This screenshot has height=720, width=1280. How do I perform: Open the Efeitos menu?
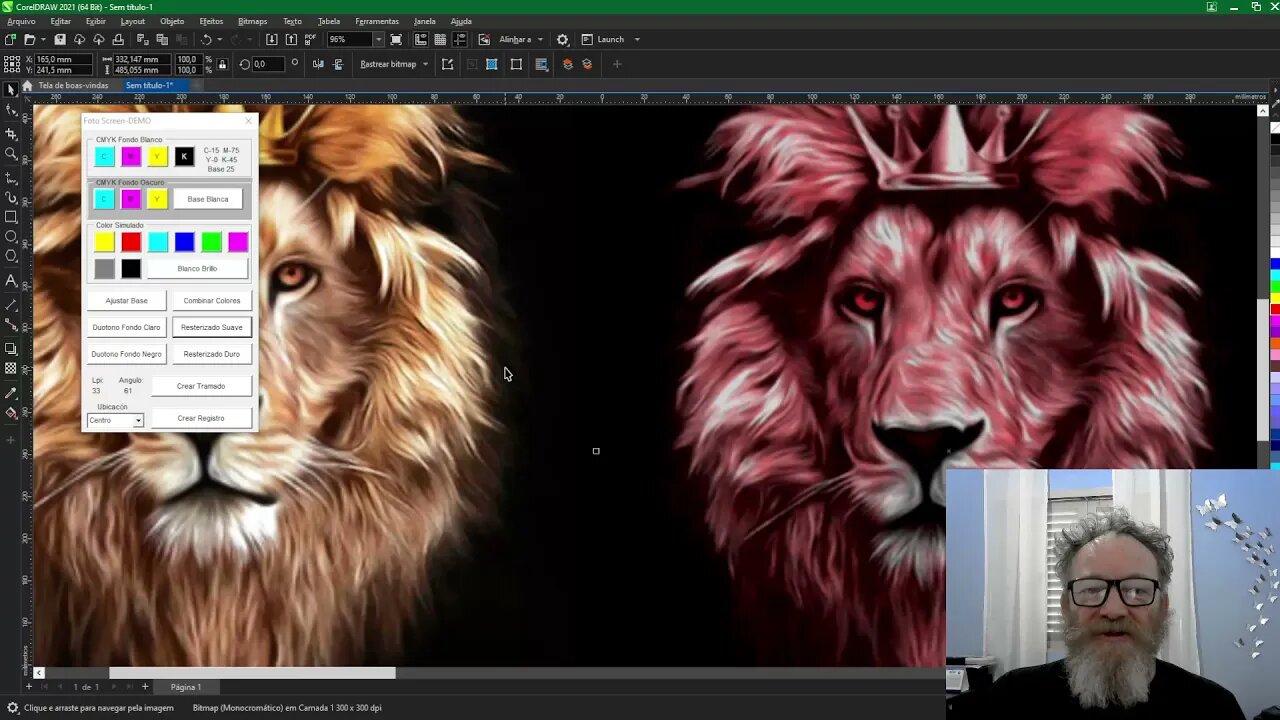point(211,21)
